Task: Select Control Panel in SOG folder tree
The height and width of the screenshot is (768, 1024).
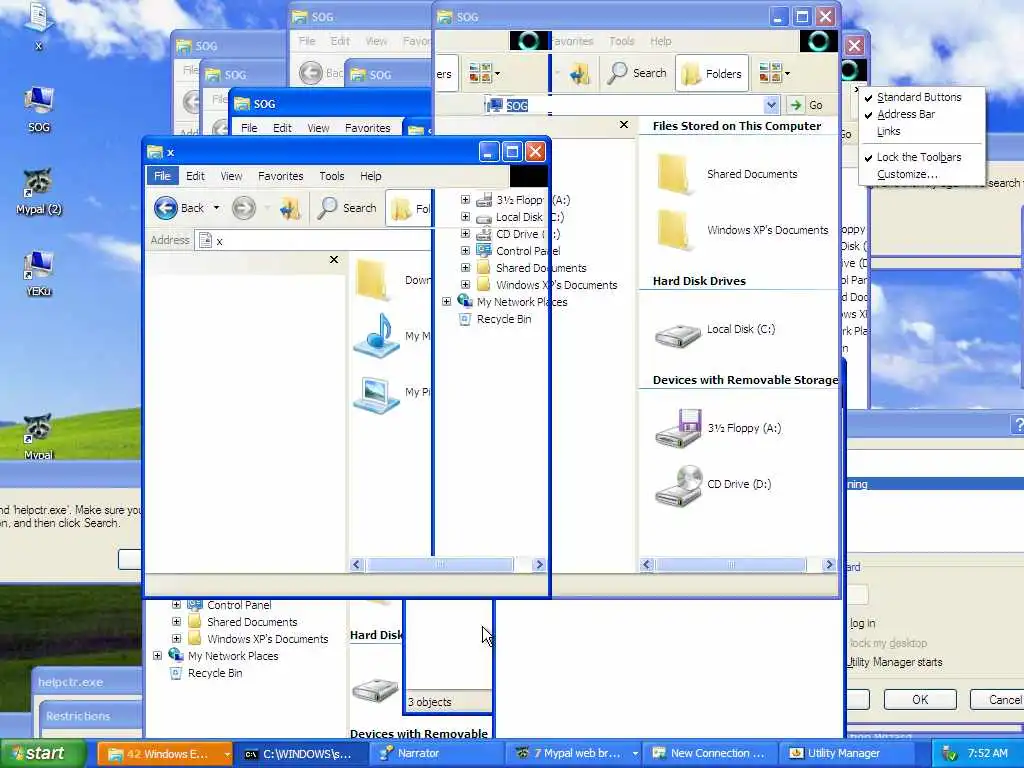Action: click(x=528, y=251)
